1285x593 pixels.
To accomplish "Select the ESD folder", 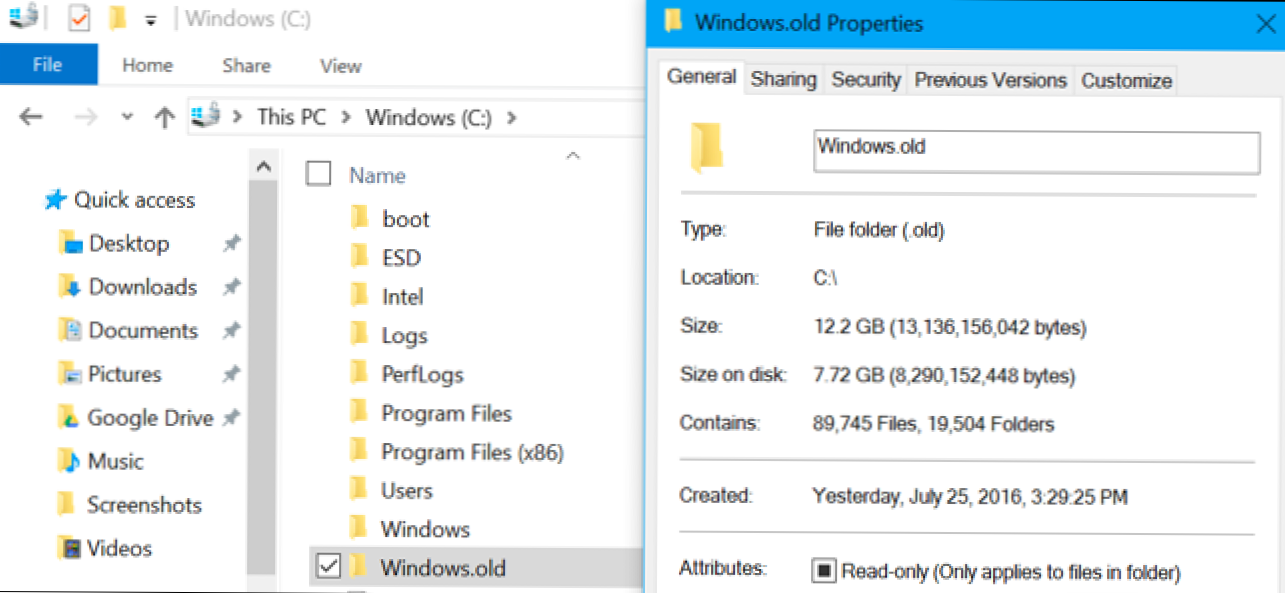I will (x=401, y=258).
